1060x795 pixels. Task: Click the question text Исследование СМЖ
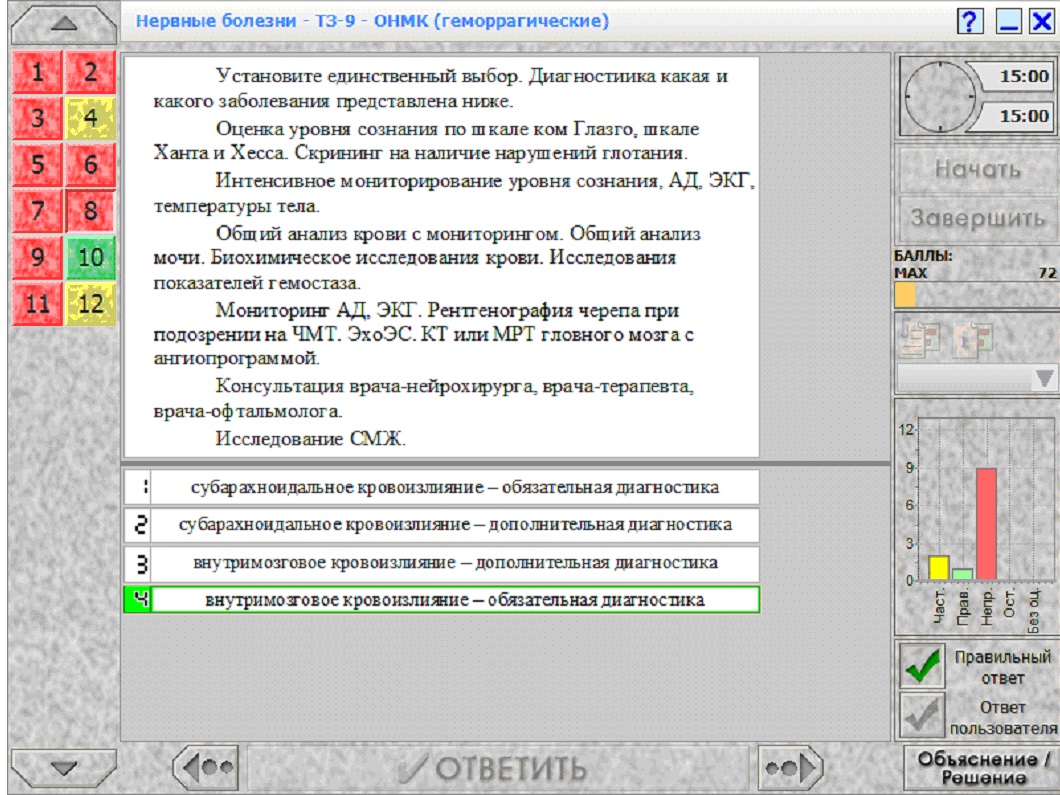(x=310, y=439)
